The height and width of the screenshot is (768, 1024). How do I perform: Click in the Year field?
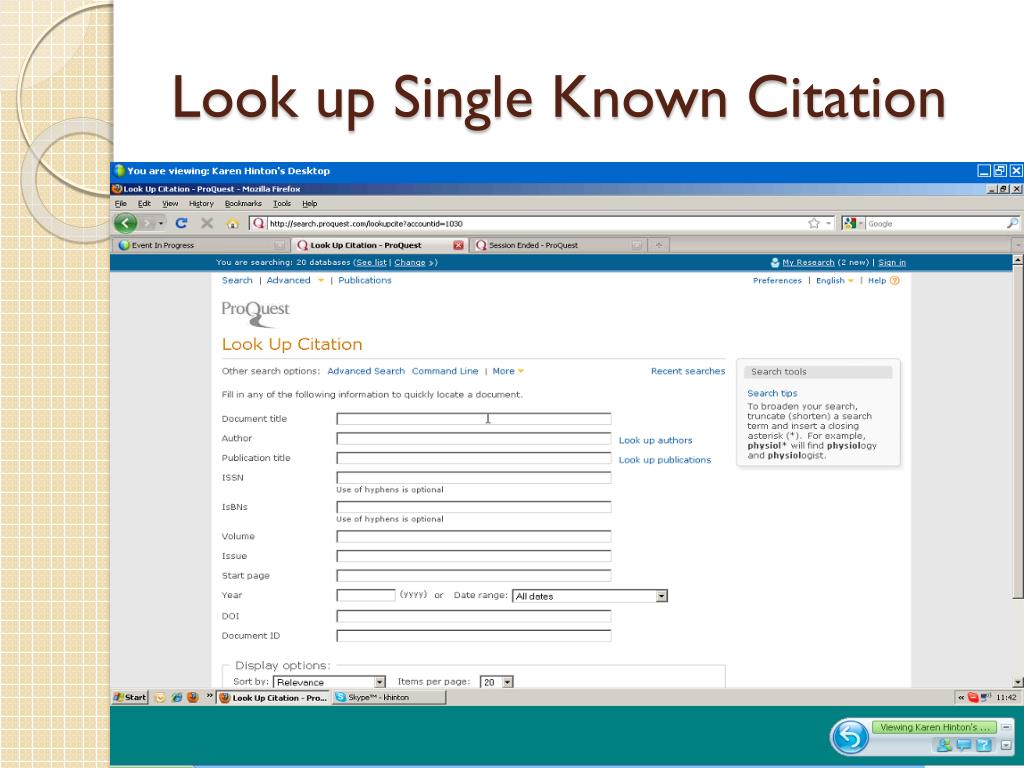(x=366, y=595)
